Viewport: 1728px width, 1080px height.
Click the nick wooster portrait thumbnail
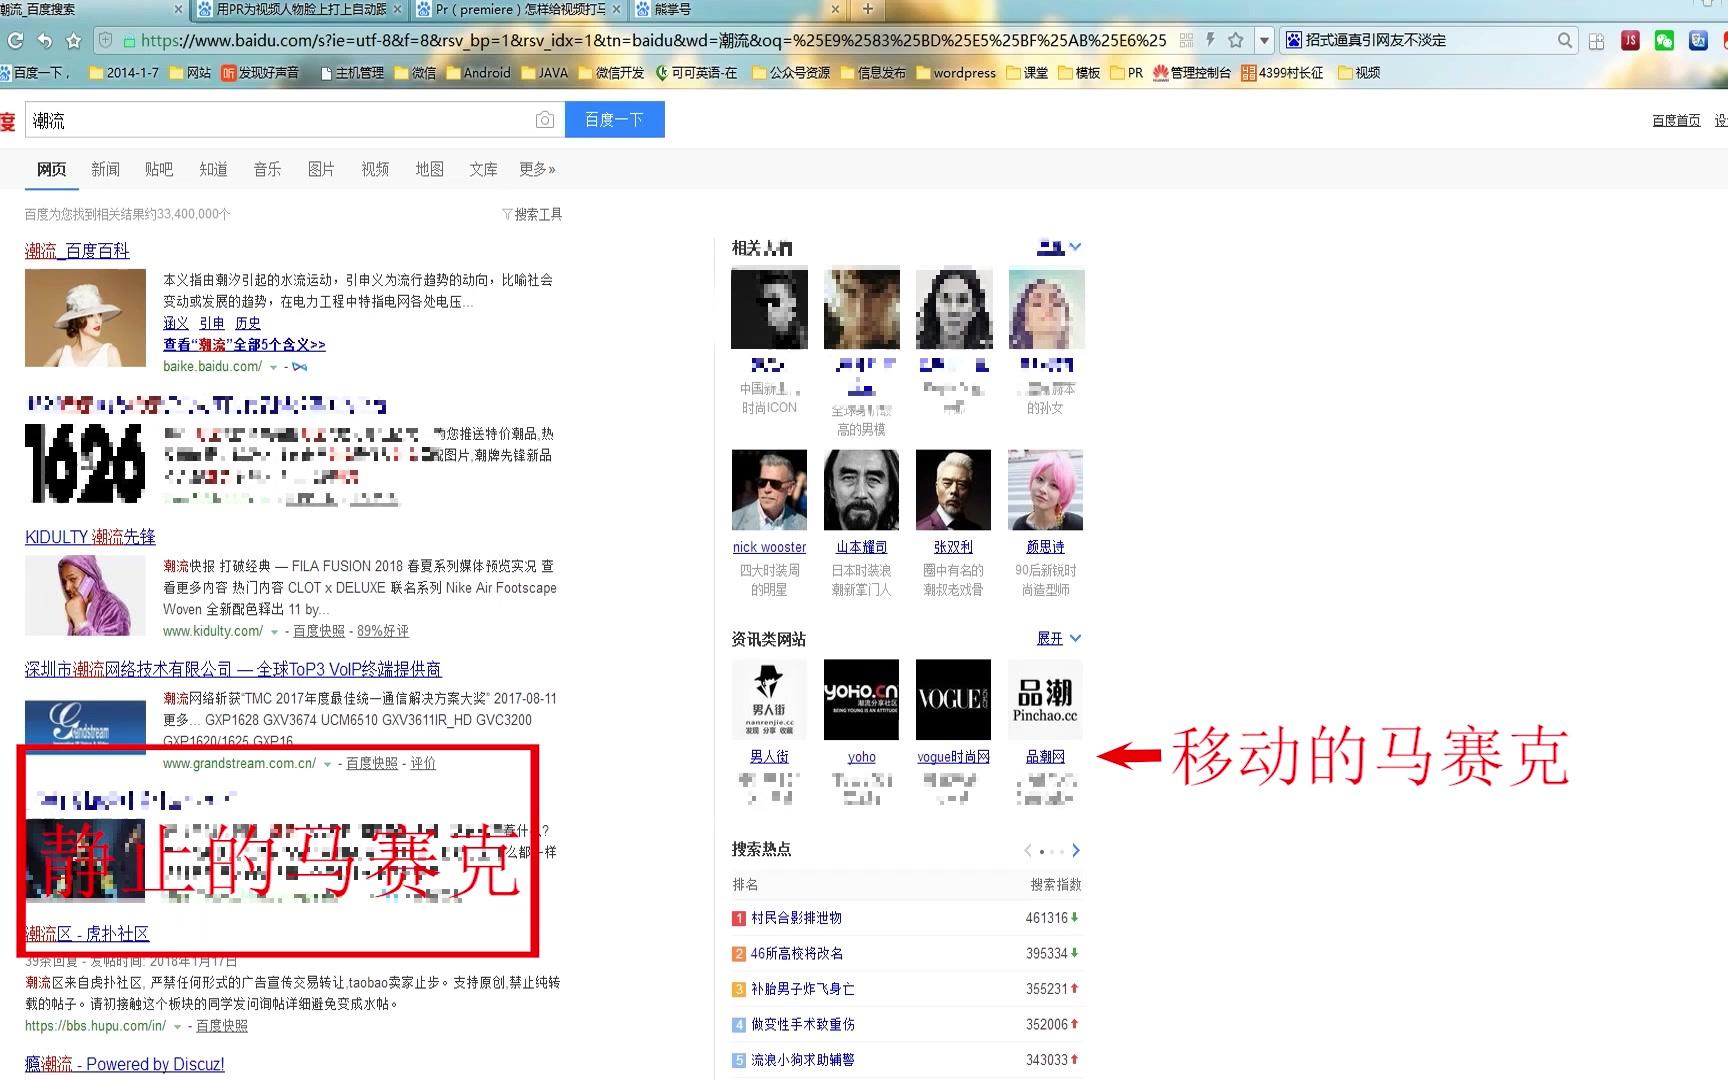(769, 490)
